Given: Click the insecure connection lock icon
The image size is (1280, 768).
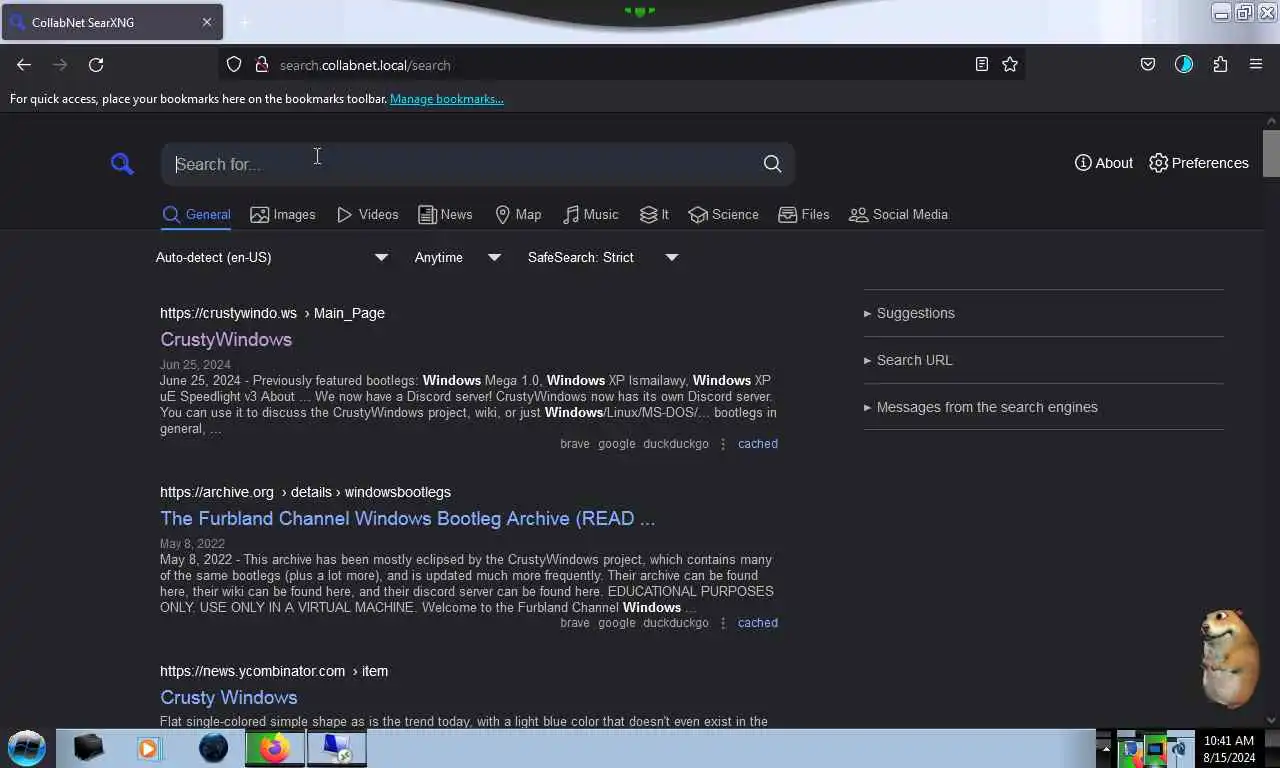Looking at the screenshot, I should coord(262,65).
